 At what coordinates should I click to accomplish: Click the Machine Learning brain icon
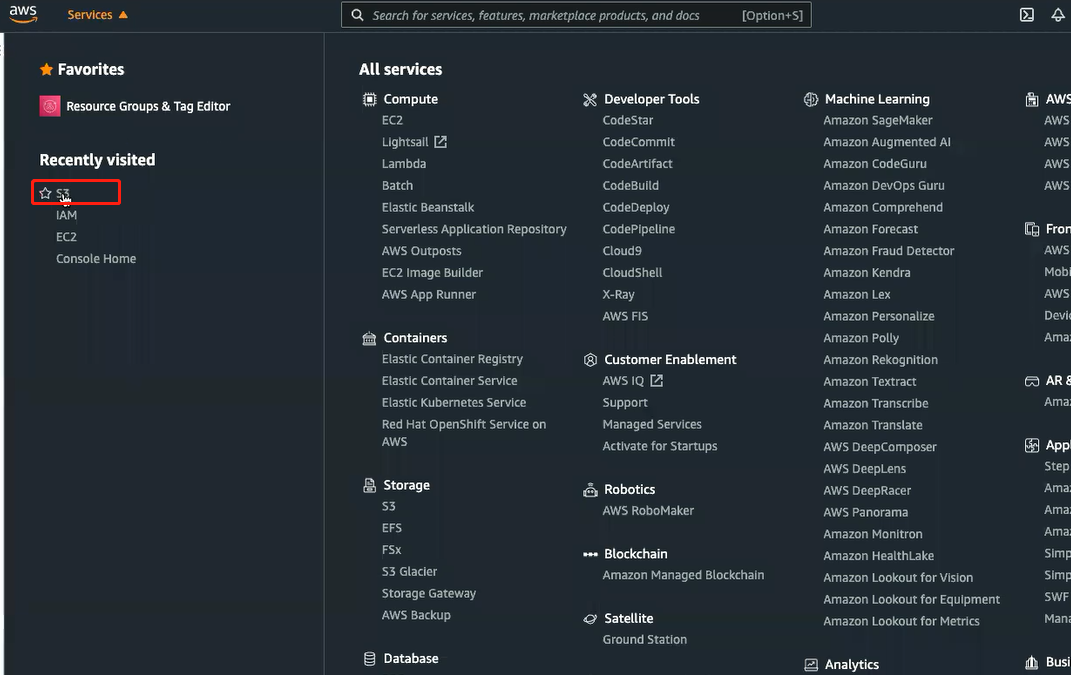coord(811,100)
